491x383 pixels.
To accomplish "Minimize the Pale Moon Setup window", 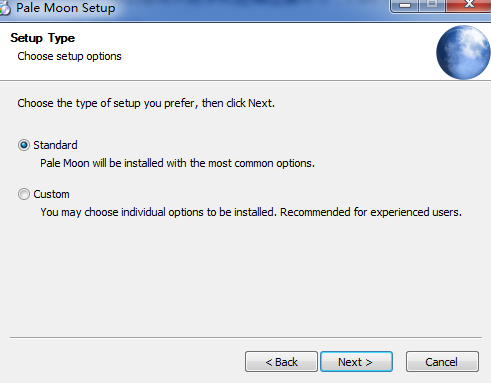I will 405,6.
